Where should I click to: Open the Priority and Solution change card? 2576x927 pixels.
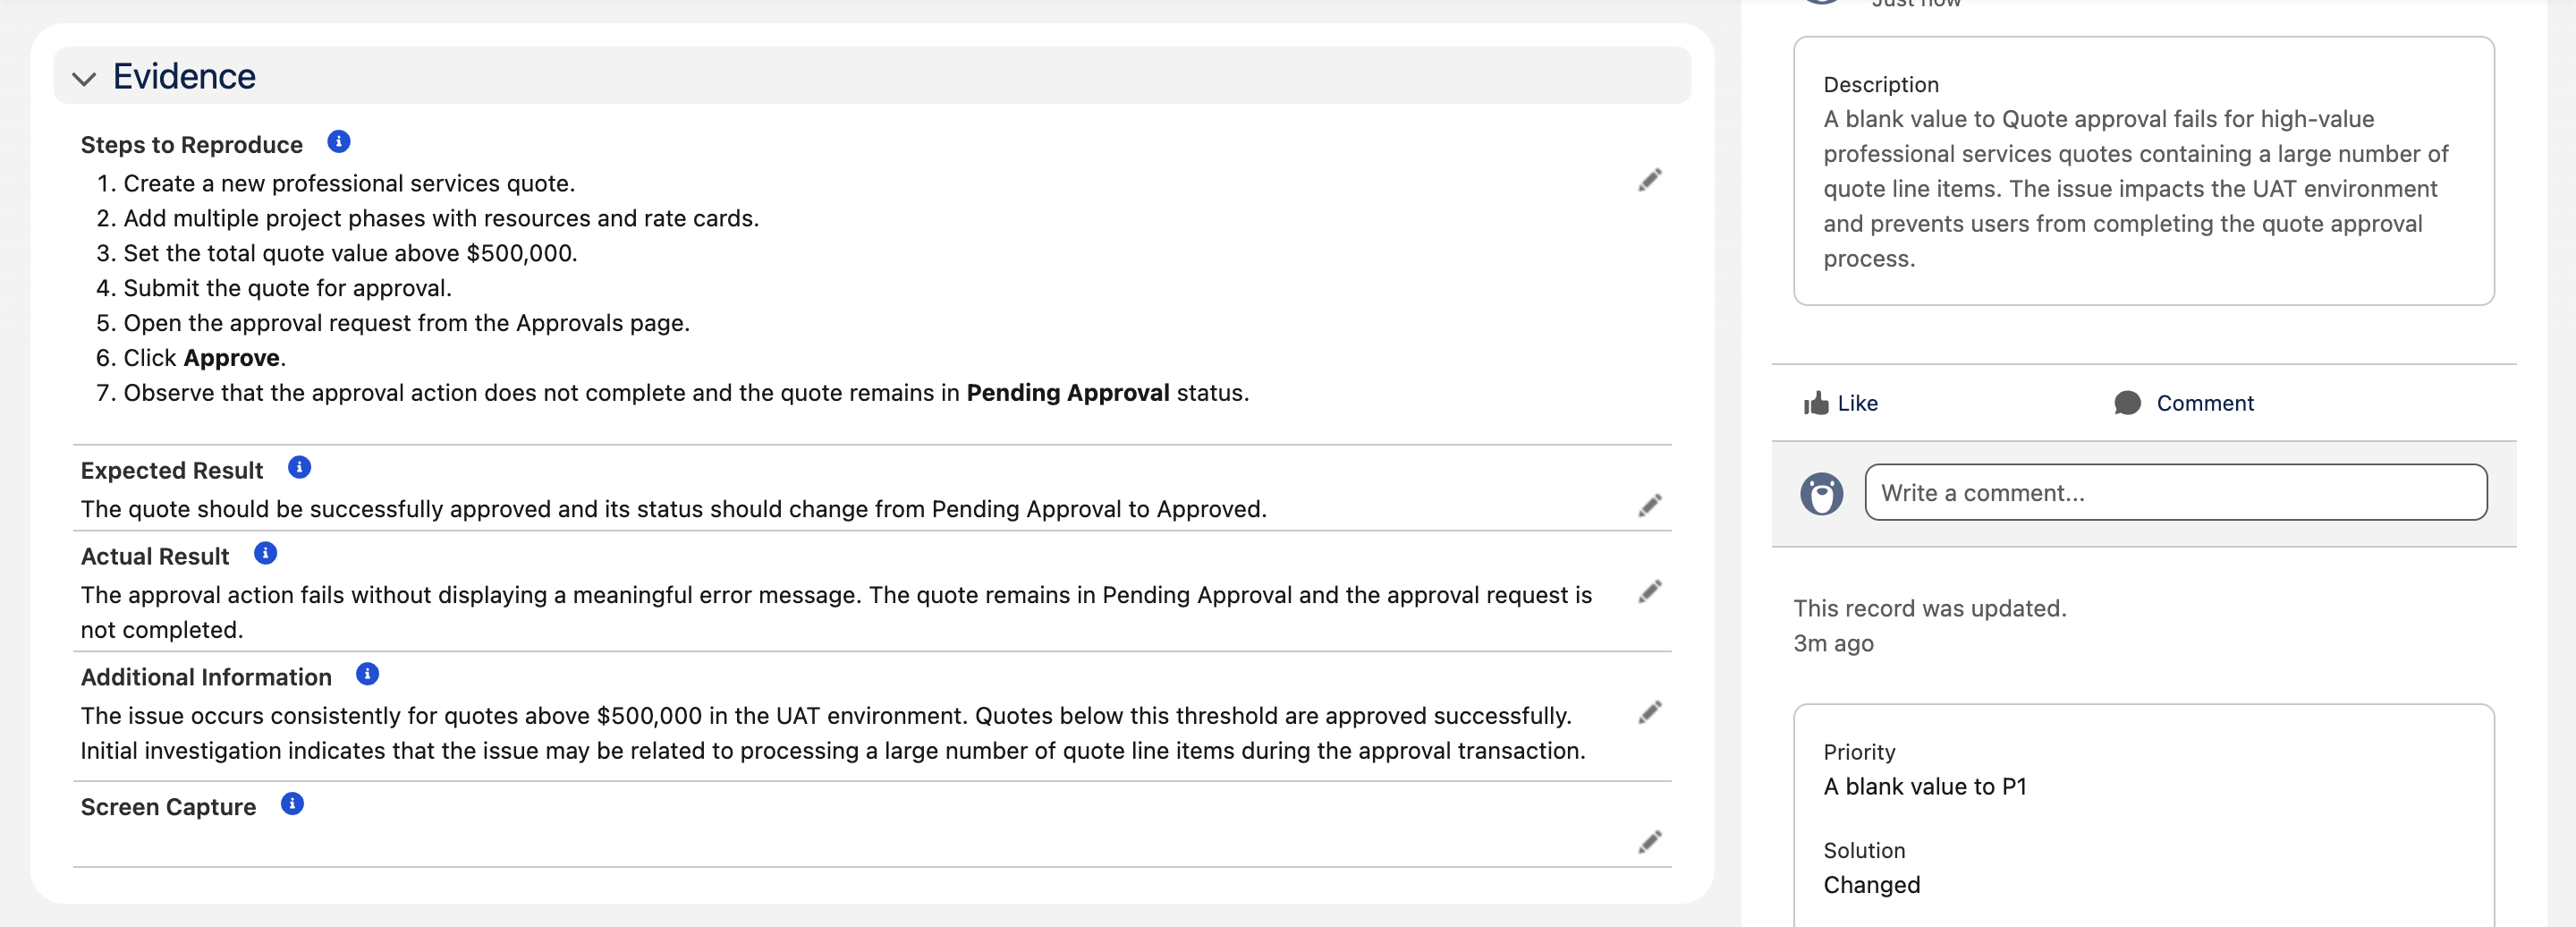2143,816
